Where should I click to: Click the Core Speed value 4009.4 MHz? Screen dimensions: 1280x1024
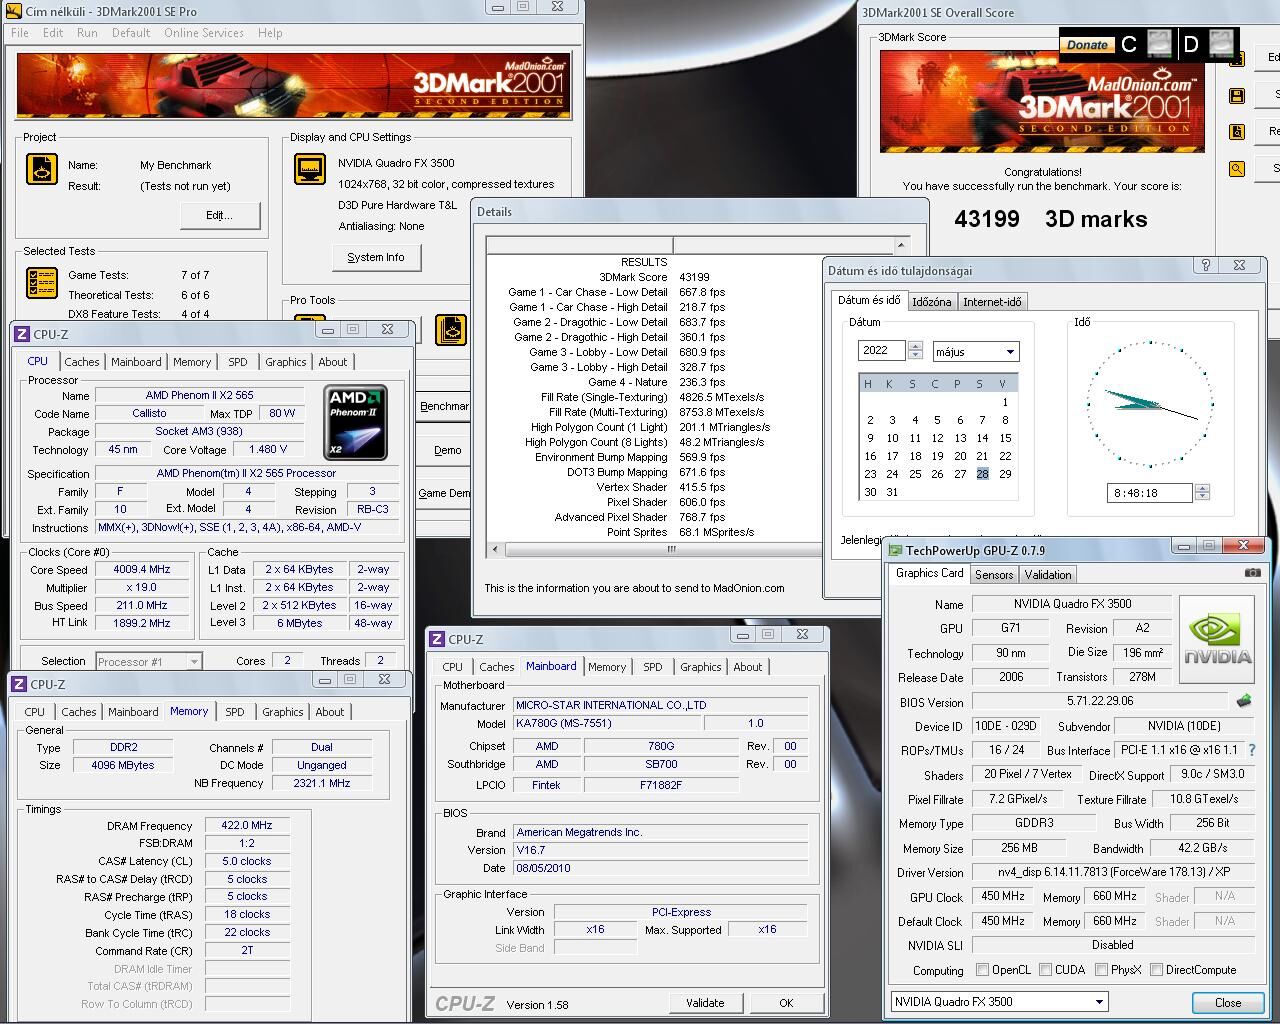(x=142, y=569)
